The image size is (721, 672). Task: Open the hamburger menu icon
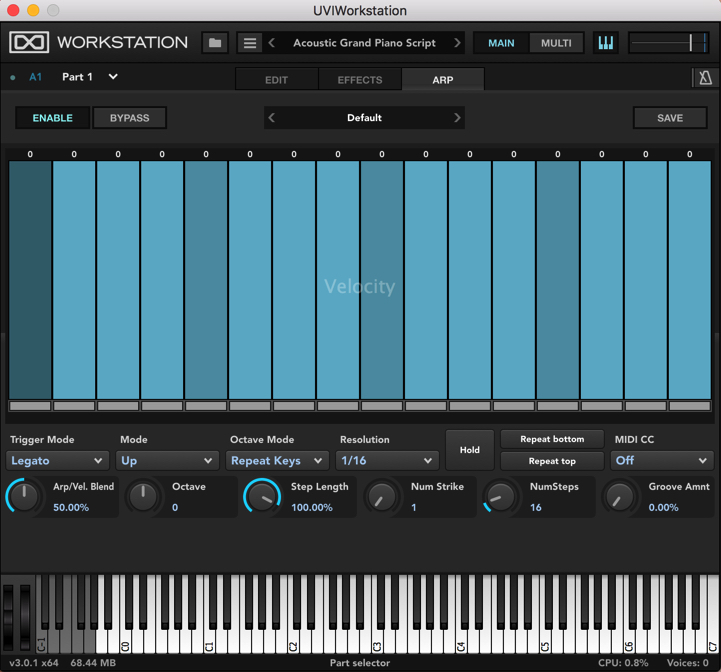(x=250, y=43)
